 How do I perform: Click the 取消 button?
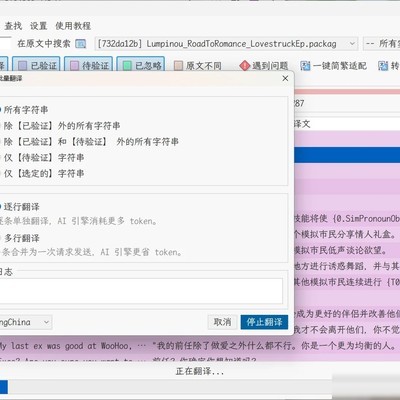[222, 322]
